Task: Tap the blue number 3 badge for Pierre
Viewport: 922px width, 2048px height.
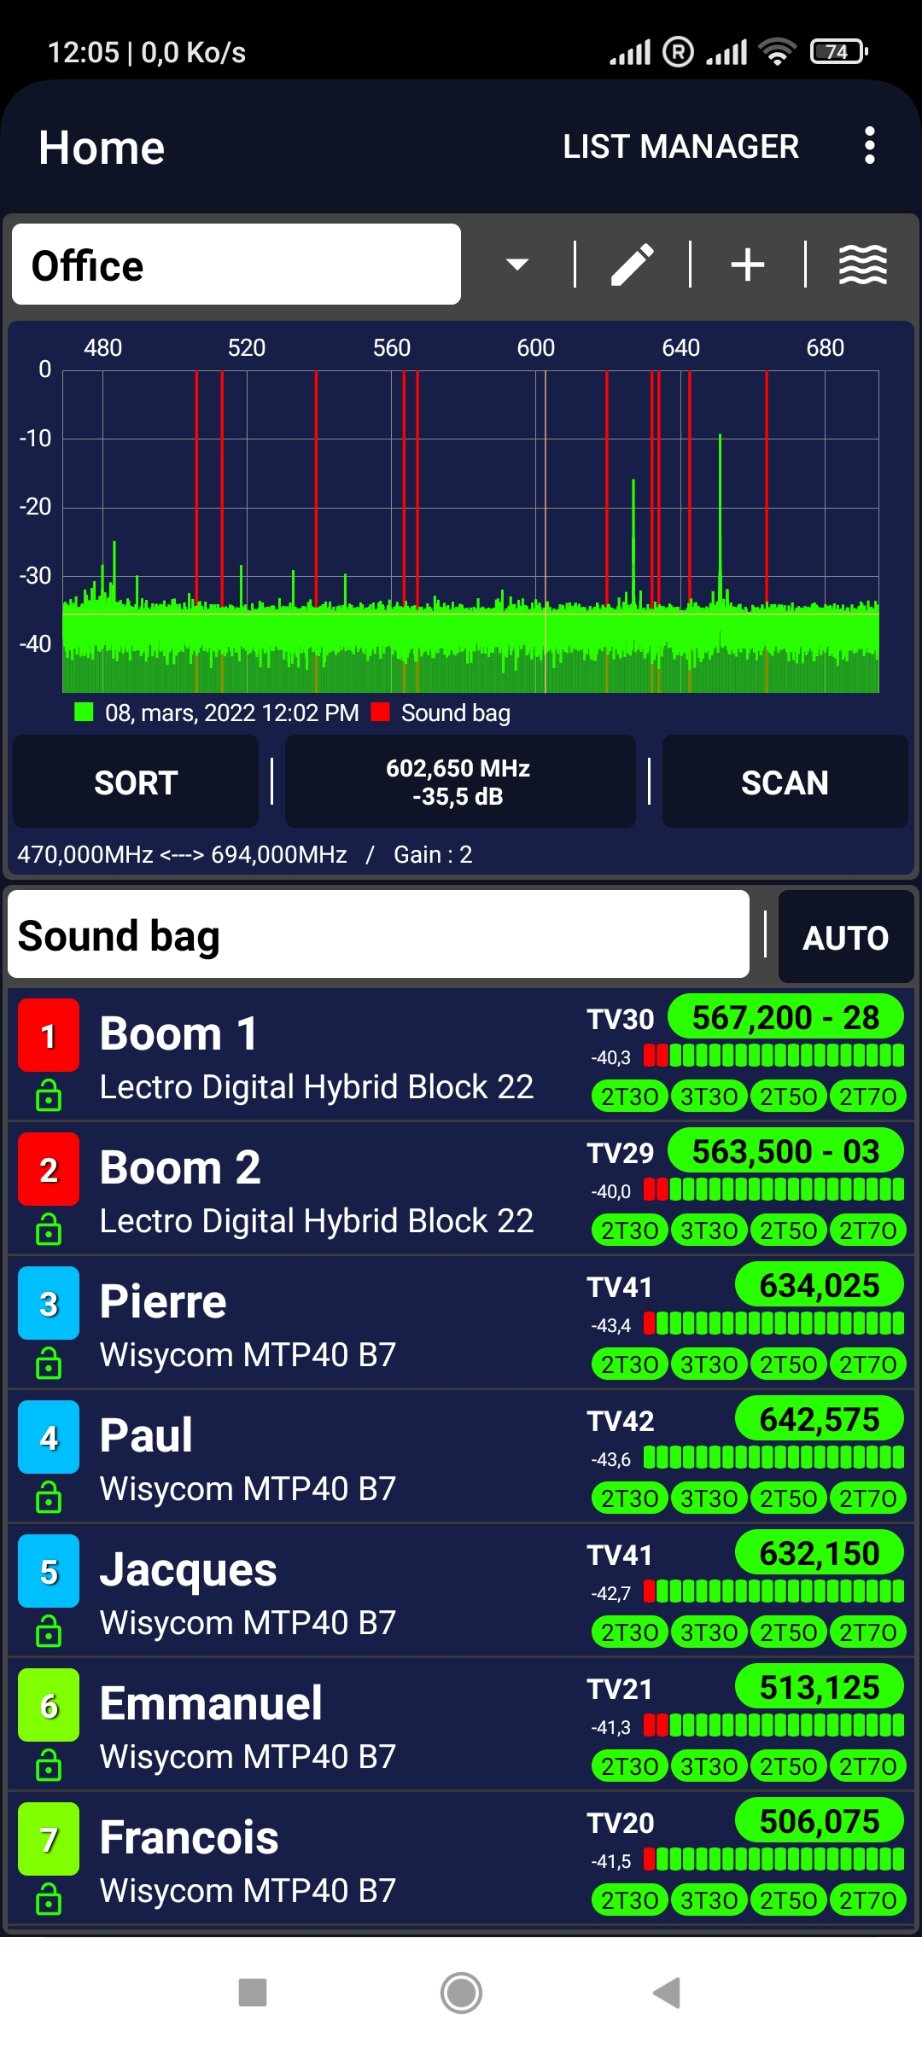Action: [48, 1304]
